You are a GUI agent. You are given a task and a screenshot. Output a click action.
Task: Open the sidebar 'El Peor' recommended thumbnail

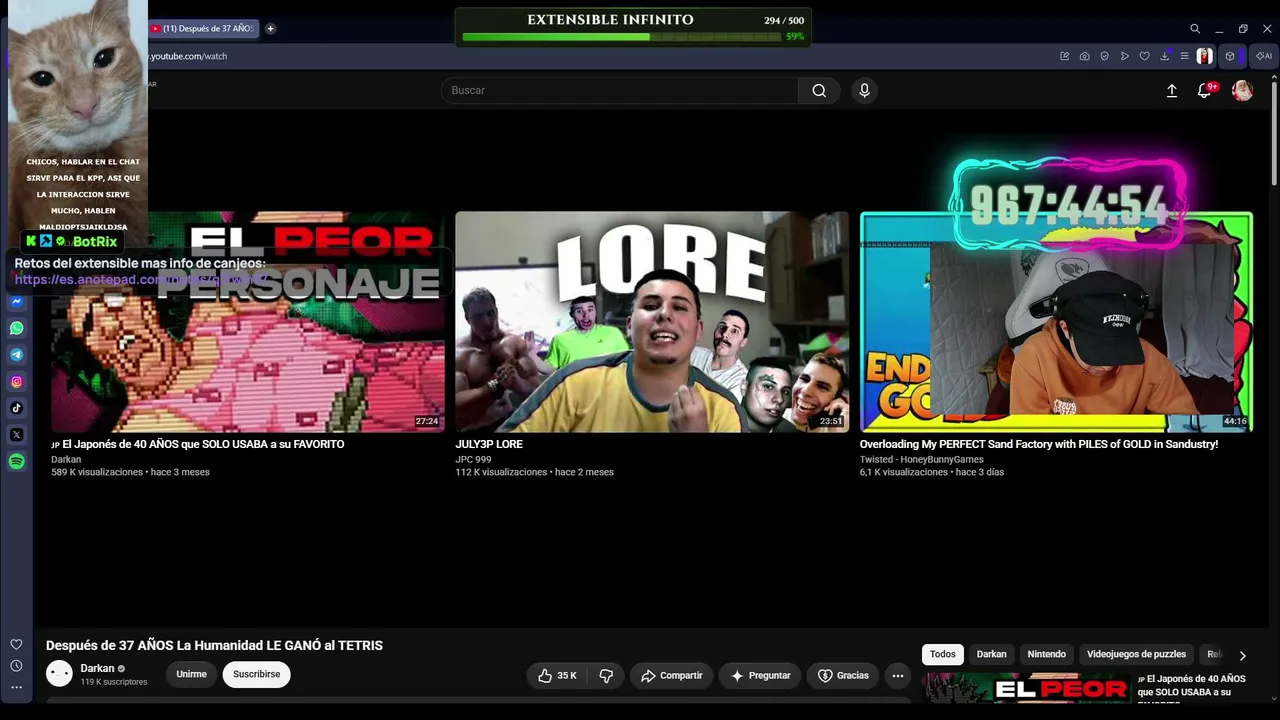[x=1027, y=688]
